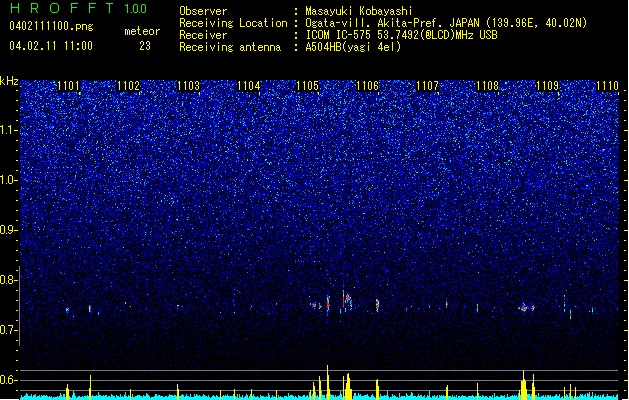Click the A504HB(yagi 4el) antenna text
This screenshot has height=400, width=629.
click(353, 47)
